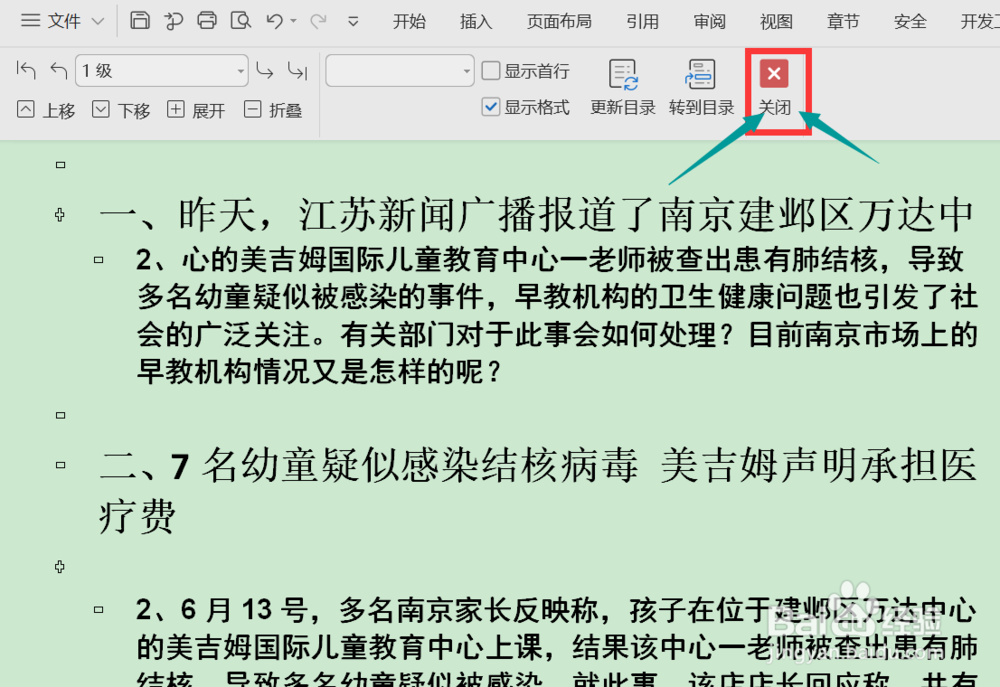Click the Redo icon
Image resolution: width=1000 pixels, height=687 pixels.
tap(318, 21)
